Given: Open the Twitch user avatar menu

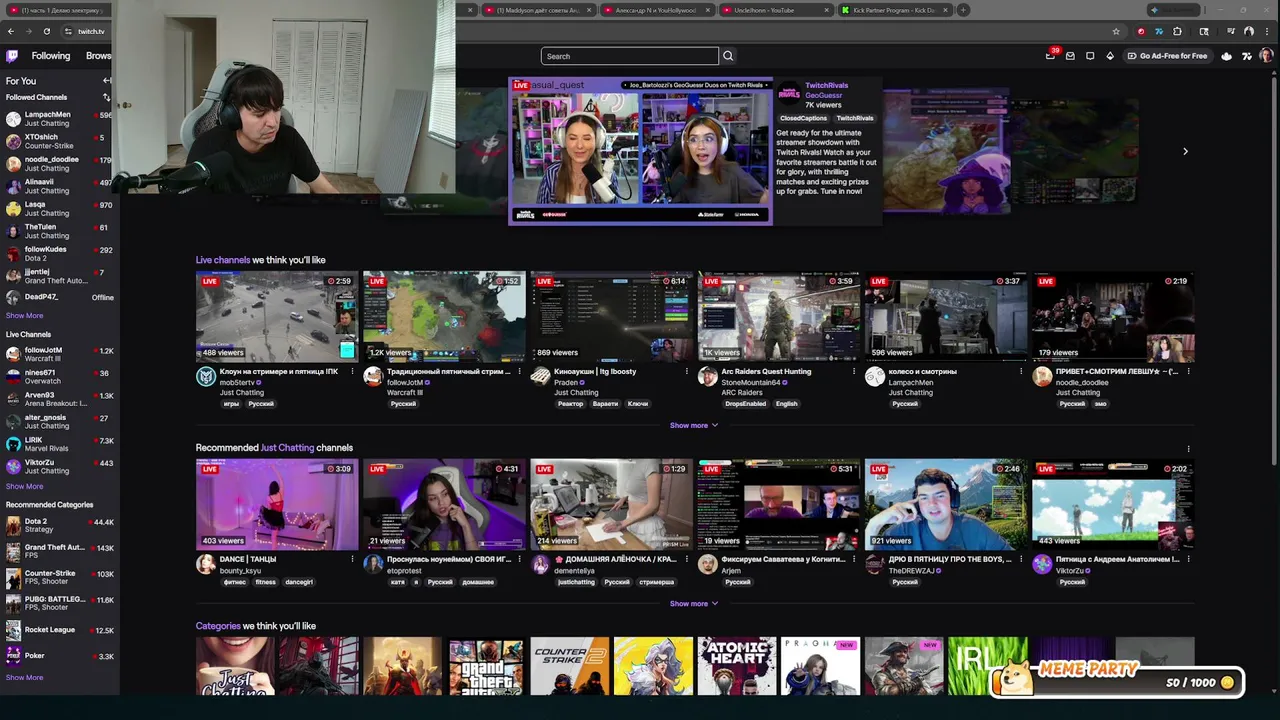Looking at the screenshot, I should coord(1266,56).
